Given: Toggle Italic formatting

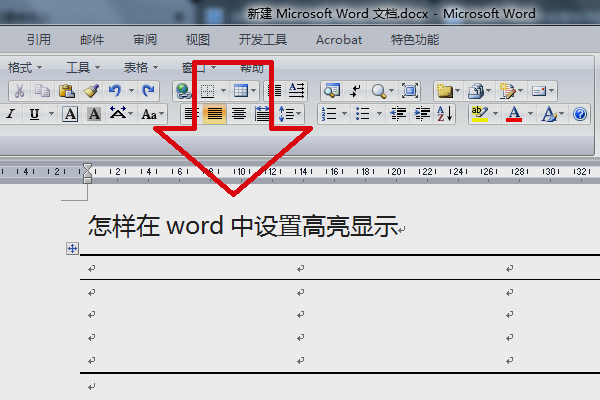Looking at the screenshot, I should pyautogui.click(x=11, y=114).
